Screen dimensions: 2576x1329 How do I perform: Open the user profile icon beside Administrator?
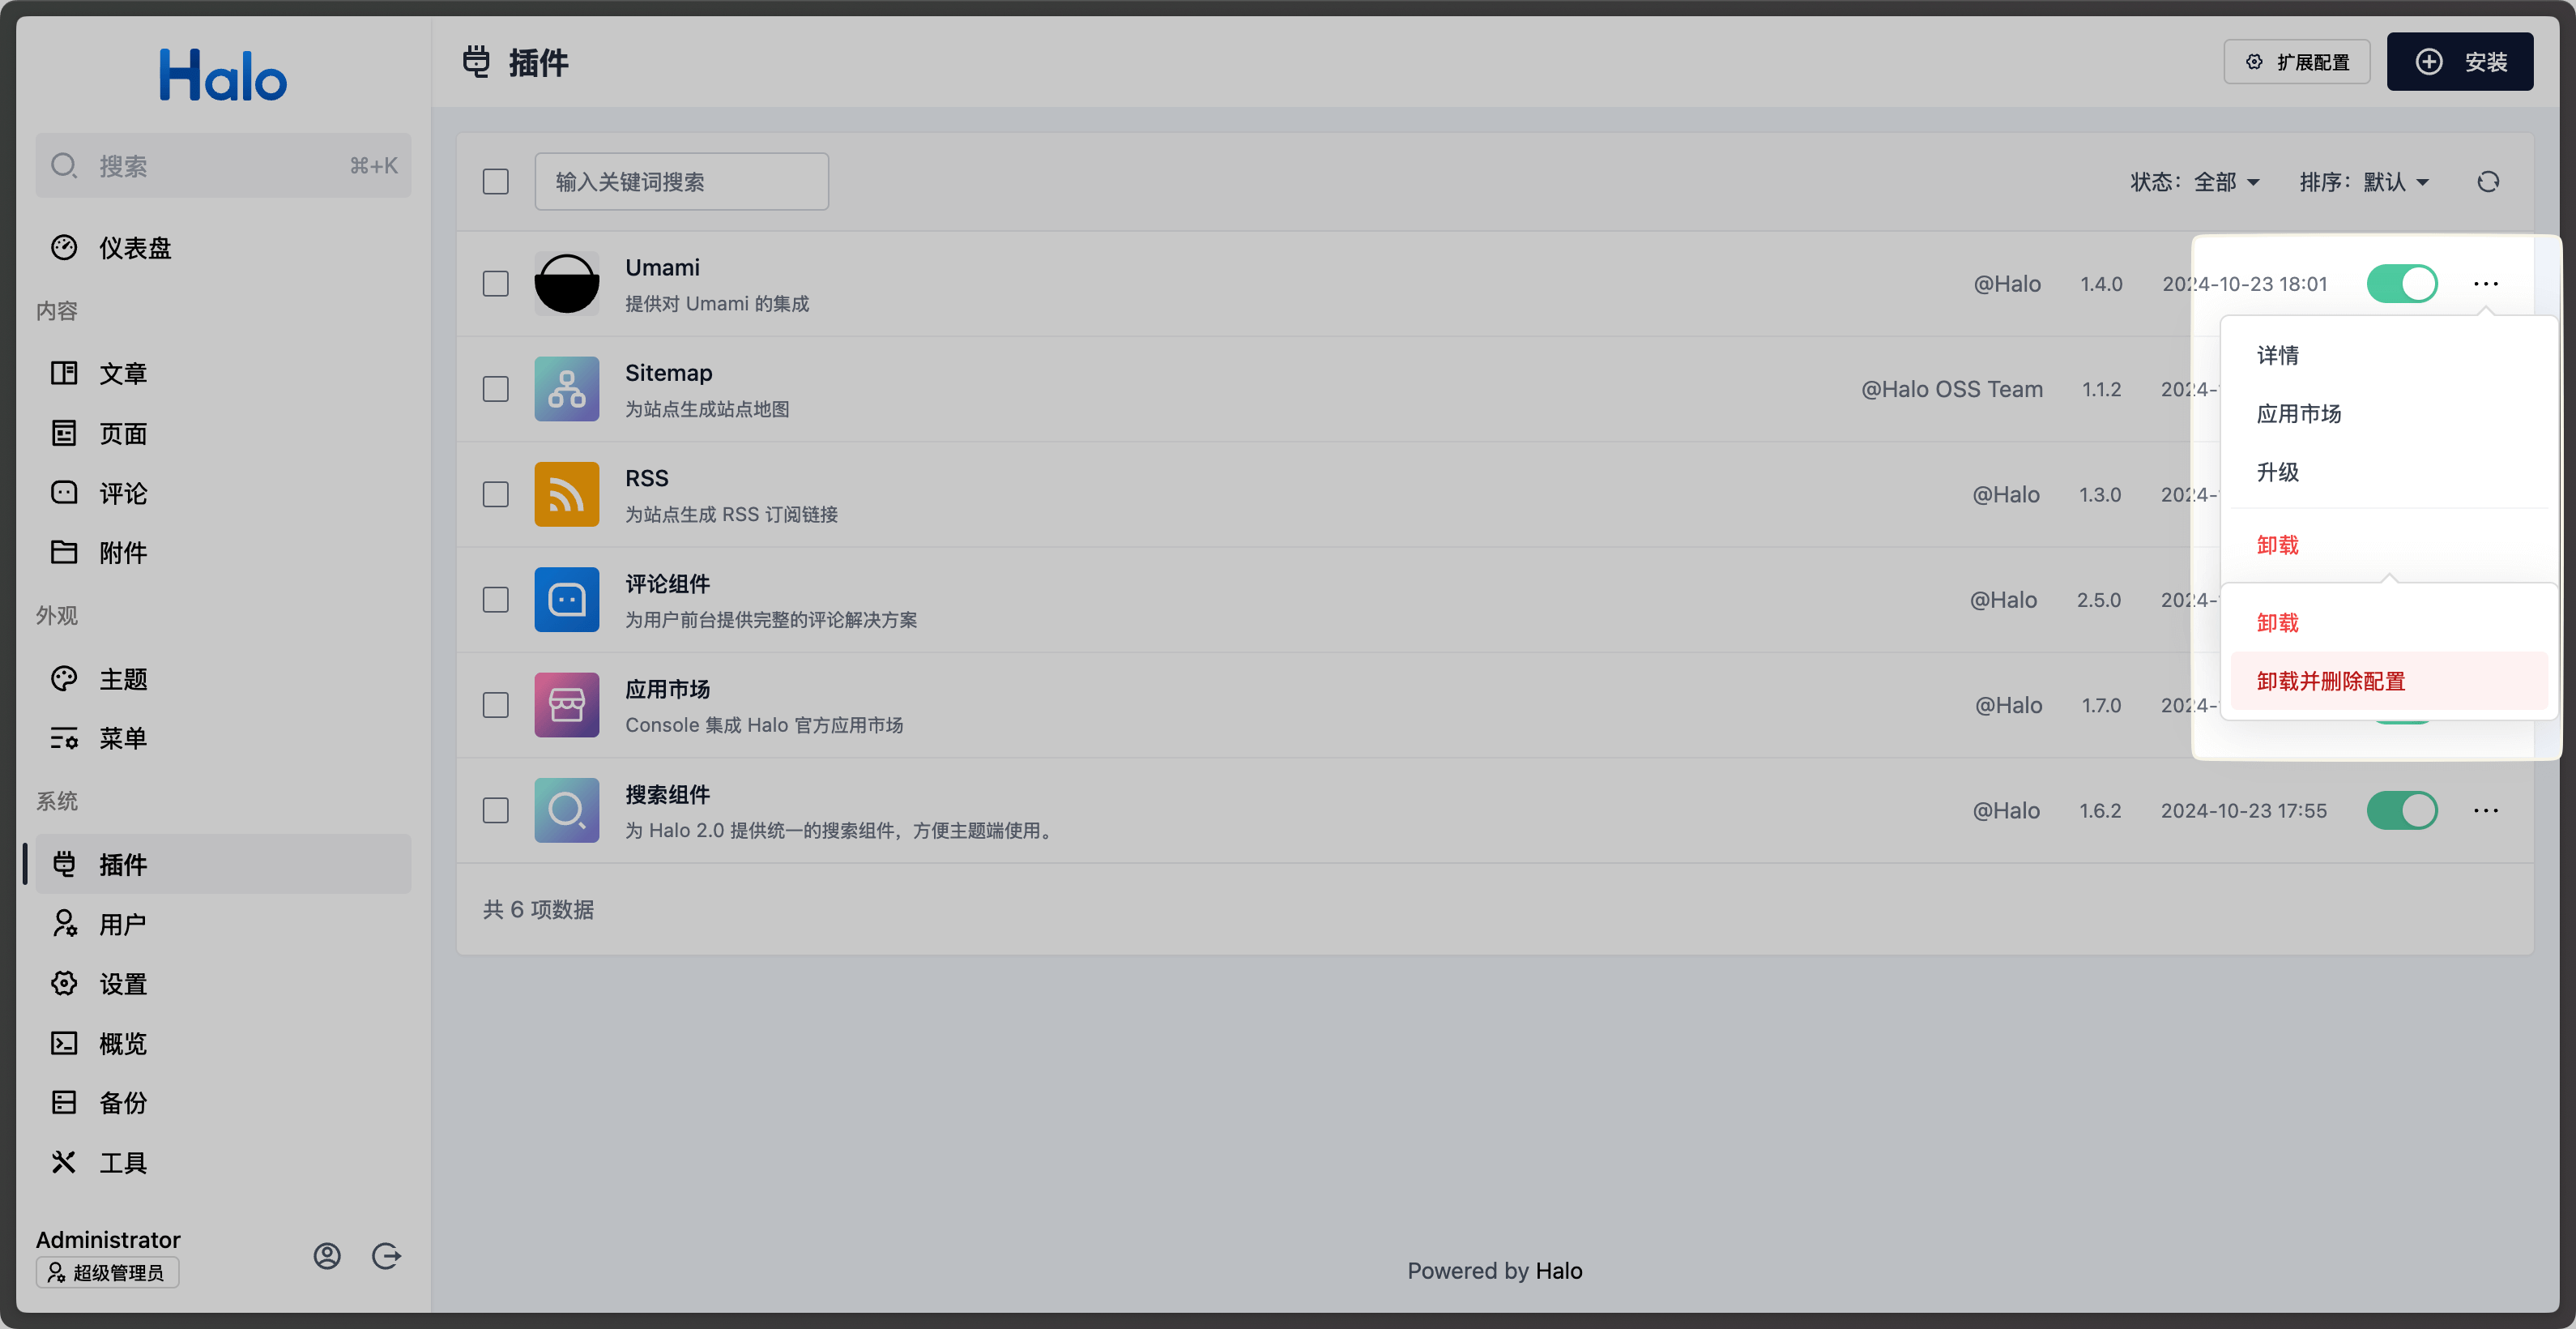click(327, 1256)
